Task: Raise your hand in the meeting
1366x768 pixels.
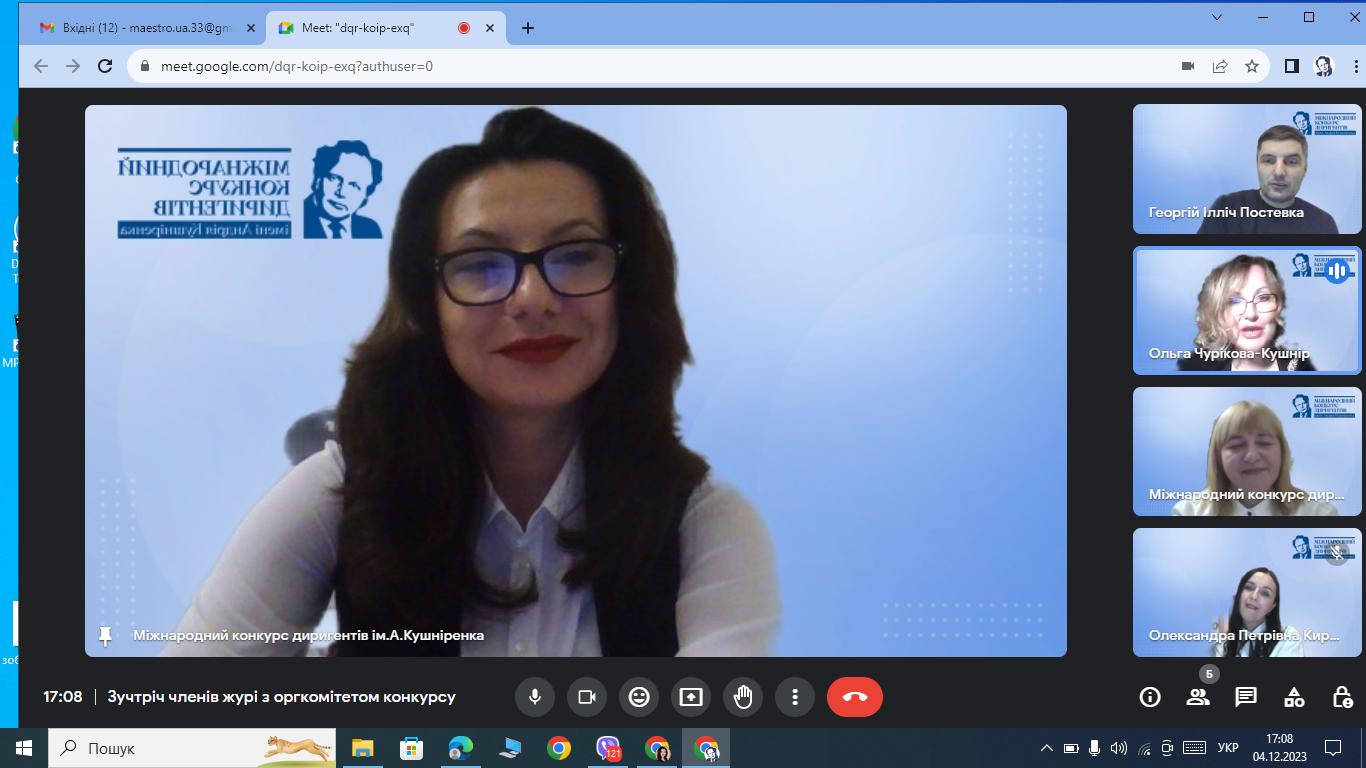Action: [743, 697]
